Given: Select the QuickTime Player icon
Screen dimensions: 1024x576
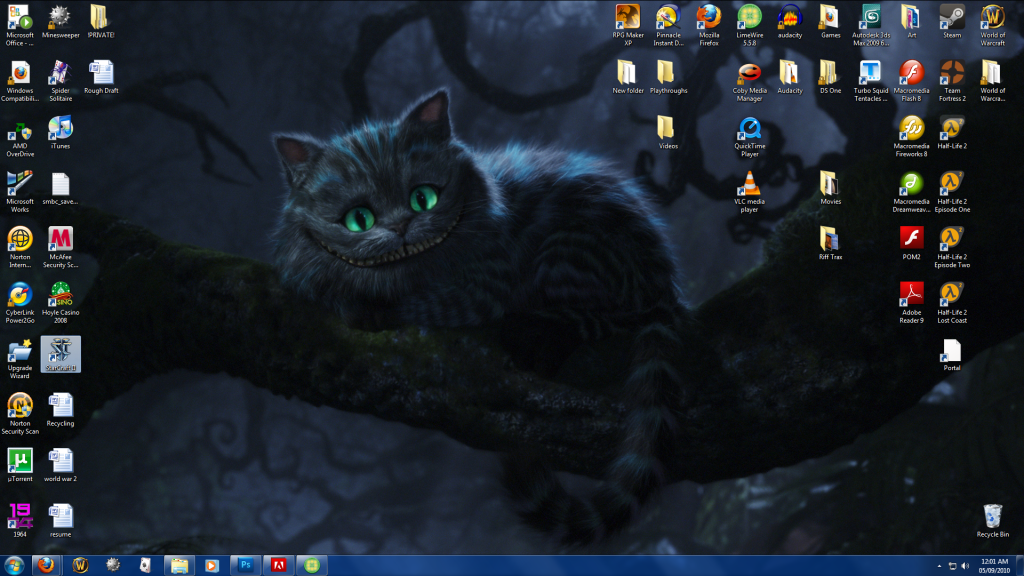Looking at the screenshot, I should click(x=749, y=136).
